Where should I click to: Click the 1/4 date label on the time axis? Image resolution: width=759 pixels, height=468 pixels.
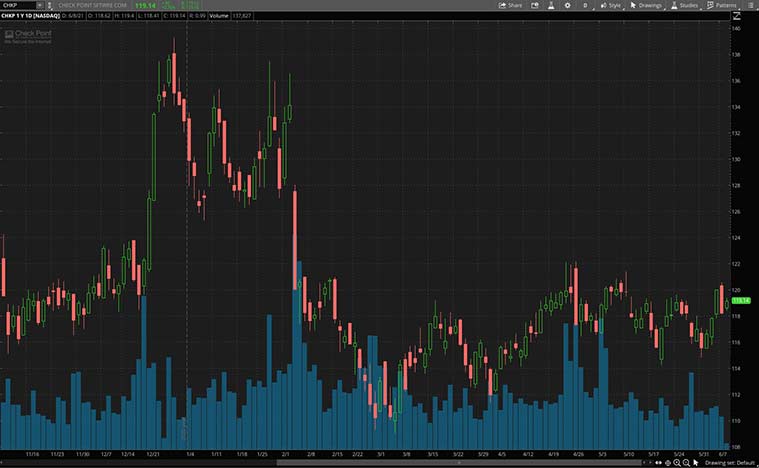190,454
